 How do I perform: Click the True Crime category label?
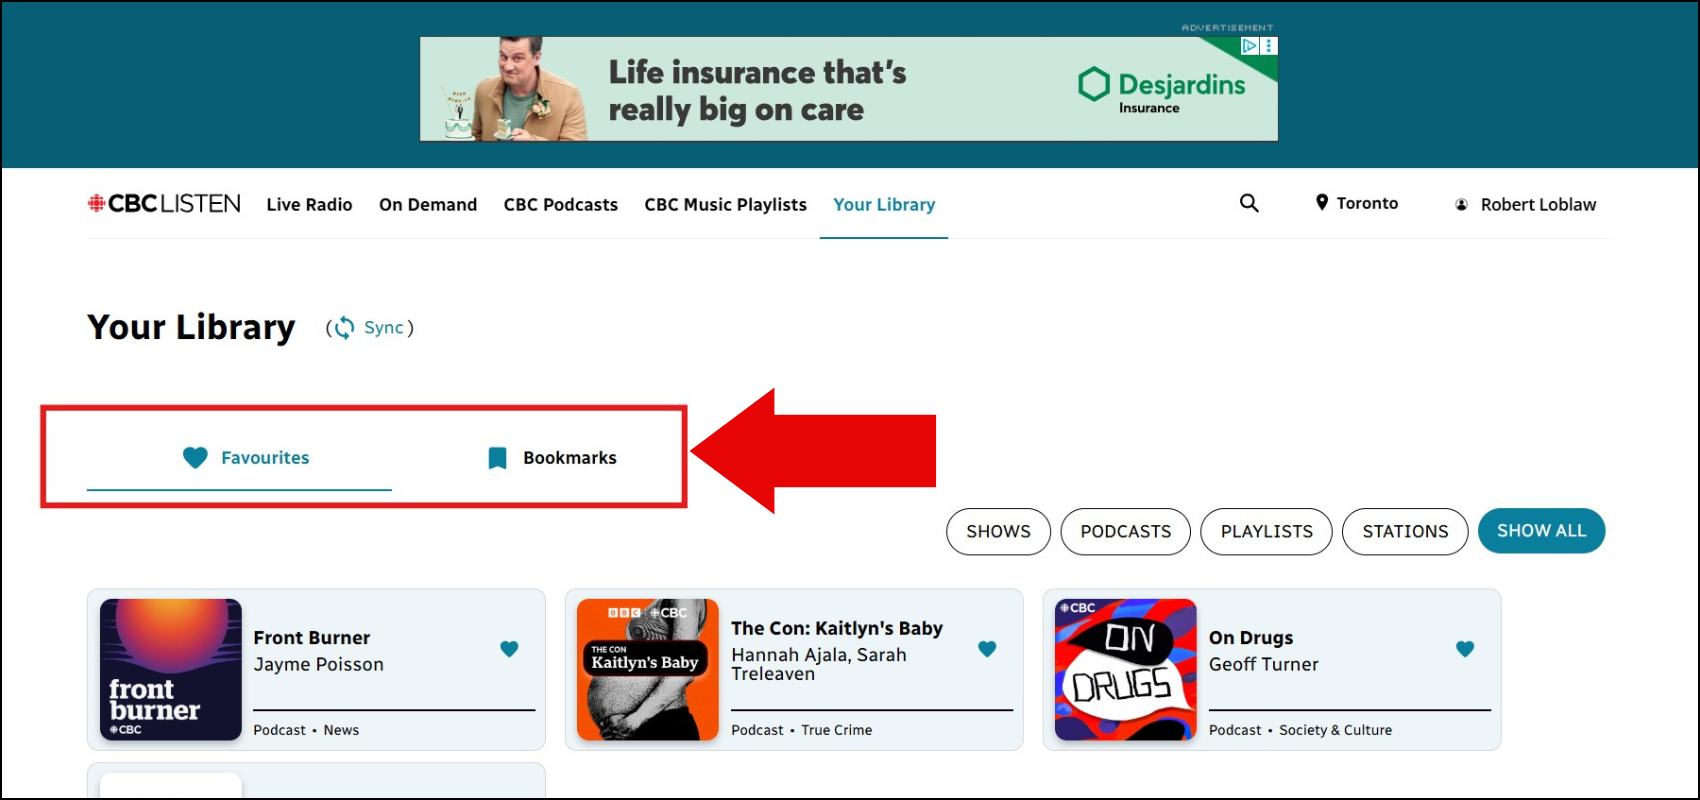837,730
